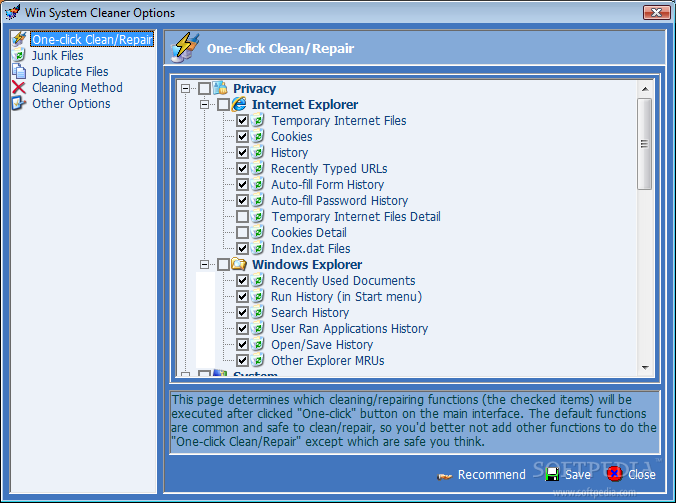This screenshot has height=503, width=676.
Task: Uncheck the Cookies checkbox
Action: (242, 136)
